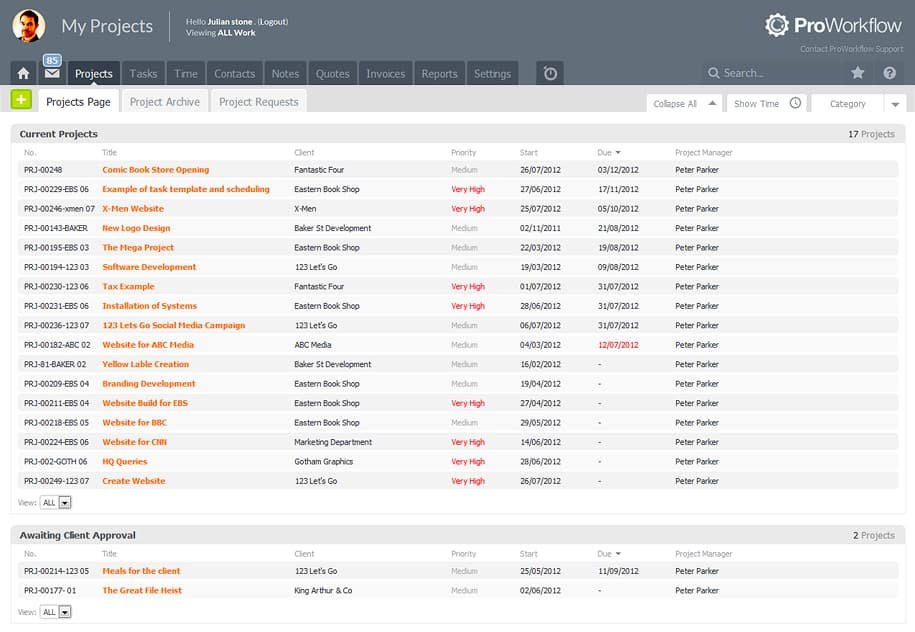The height and width of the screenshot is (632, 915).
Task: Open the Create Website project
Action: (134, 481)
